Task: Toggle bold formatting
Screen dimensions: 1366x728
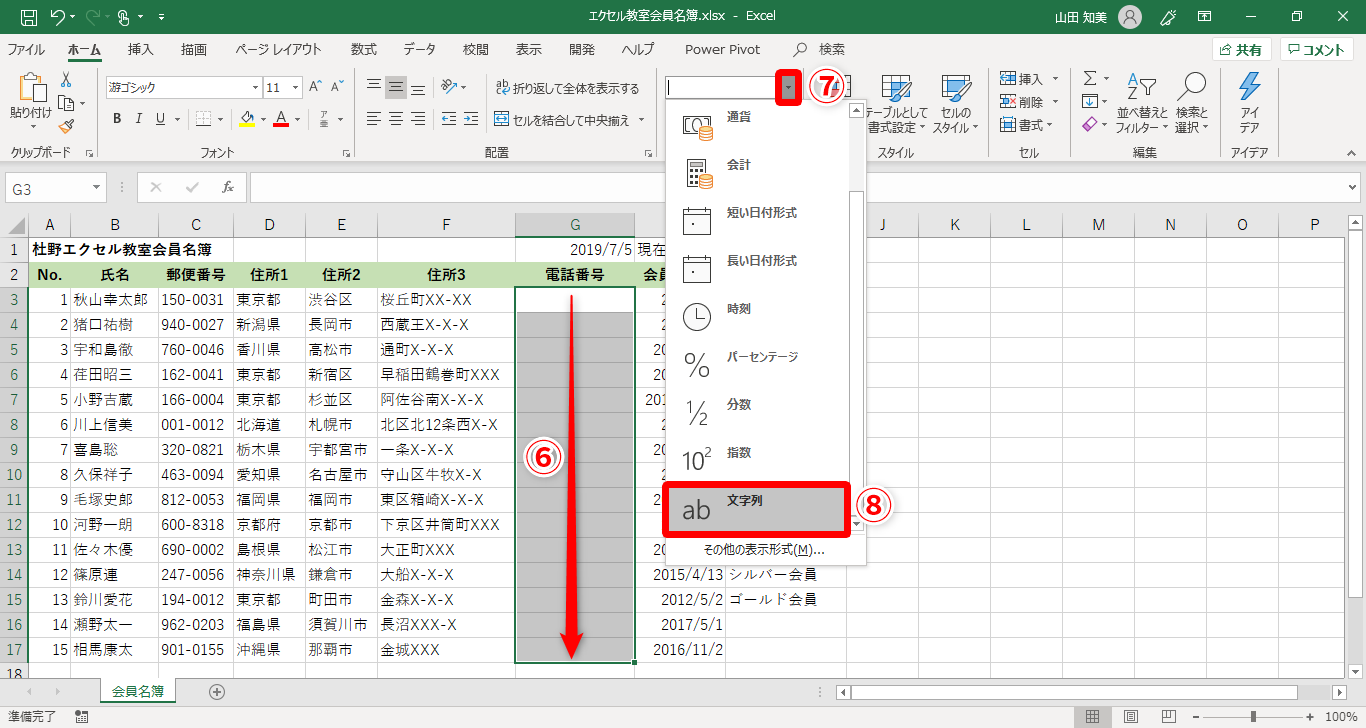Action: click(x=117, y=119)
